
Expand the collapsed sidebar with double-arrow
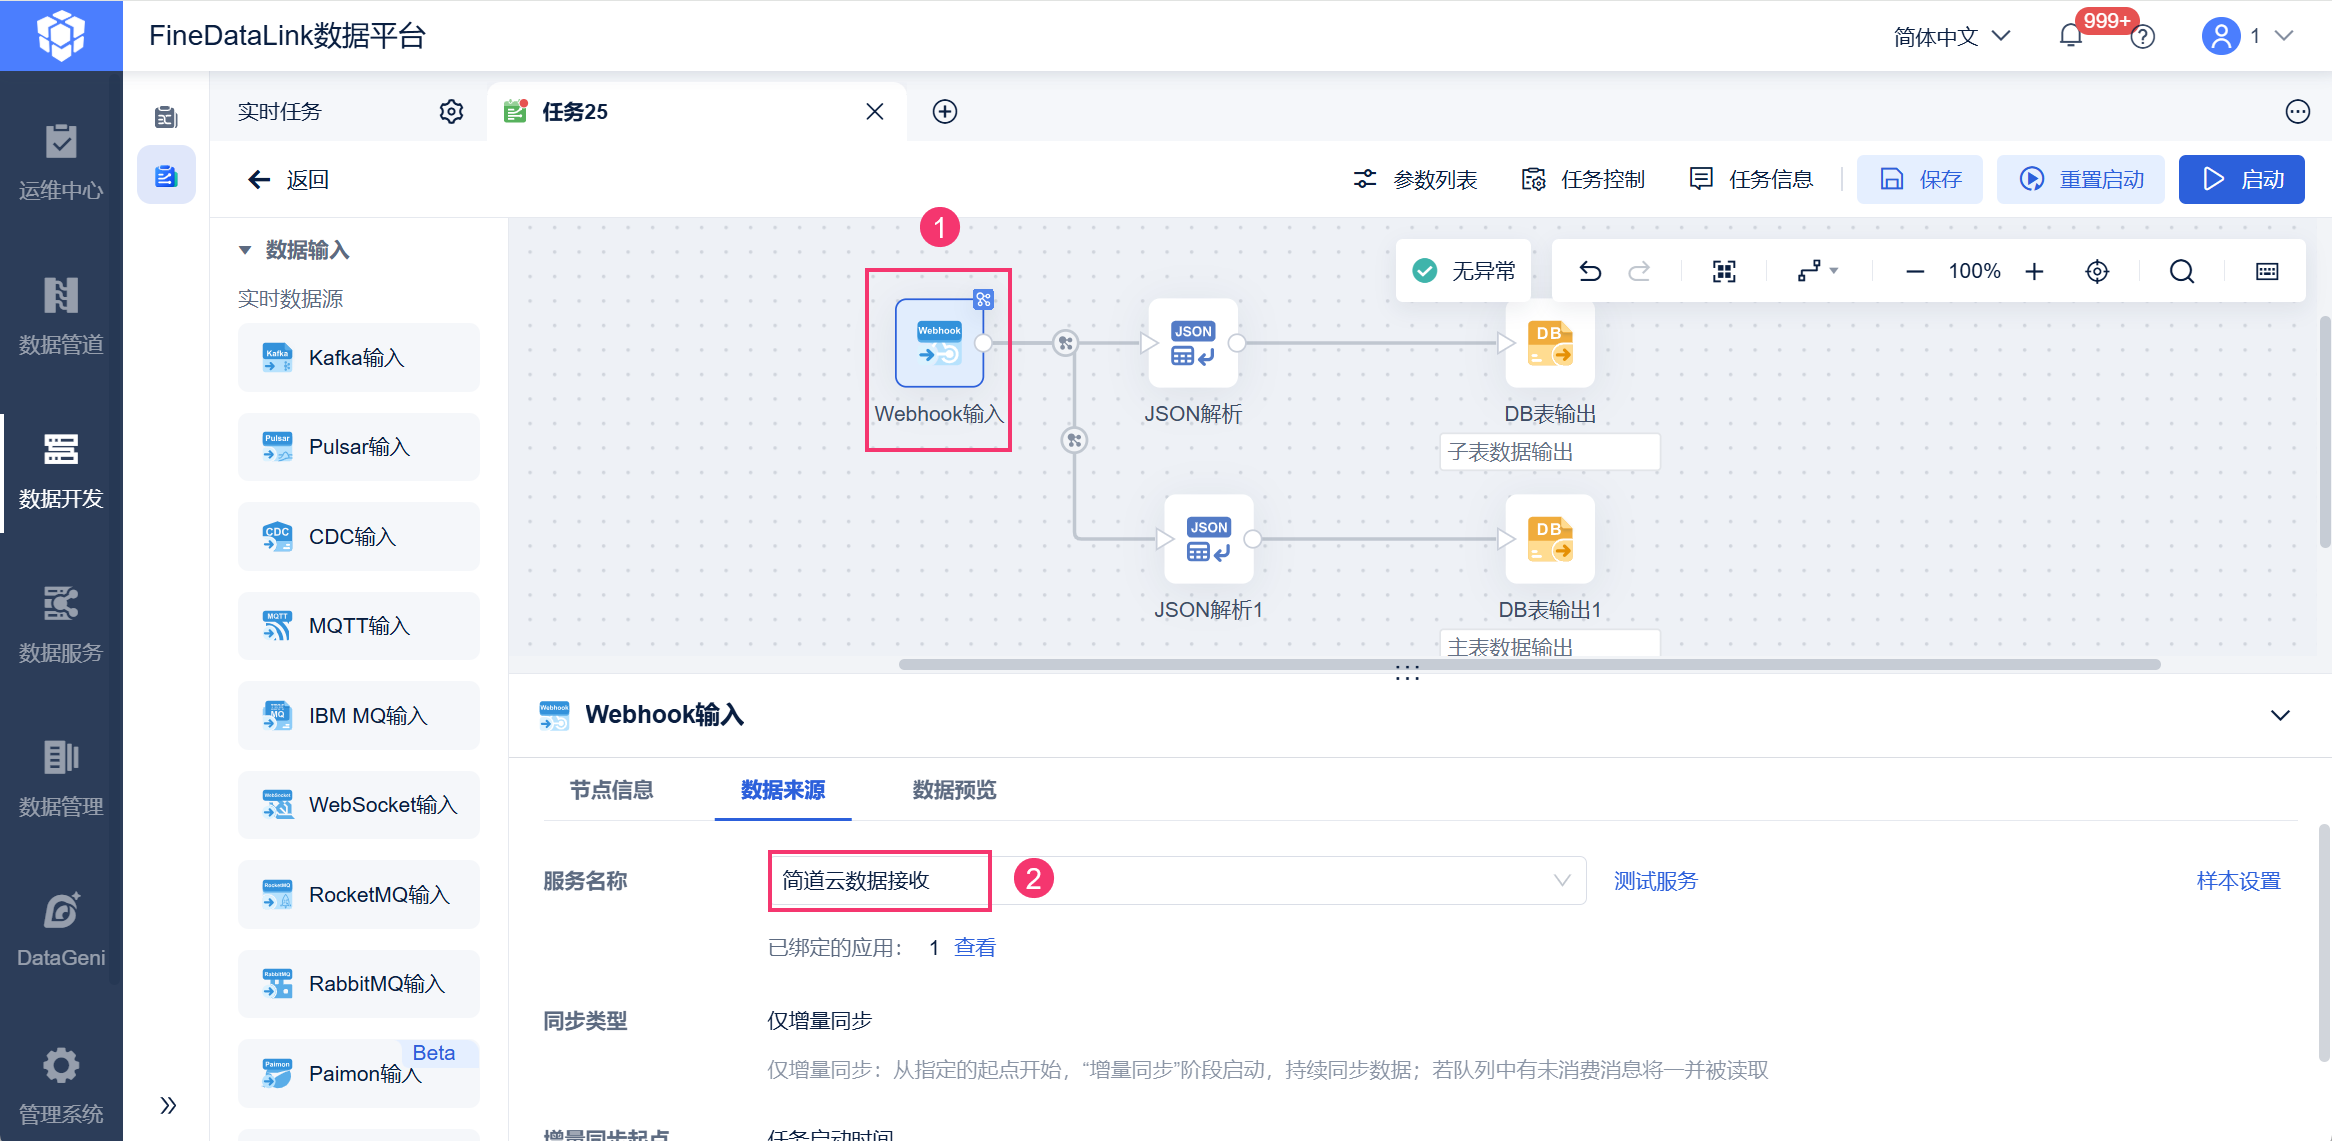(x=168, y=1105)
